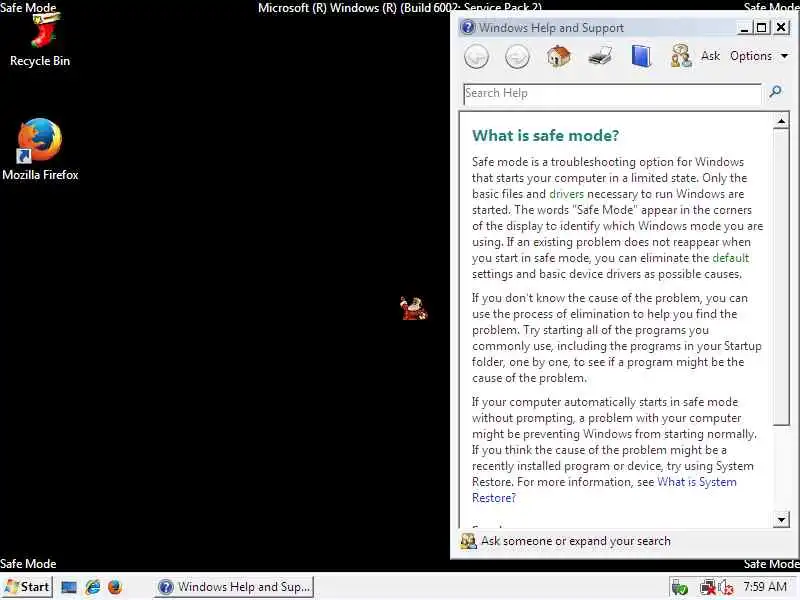800x600 pixels.
Task: Click the green shield tray icon
Action: point(680,588)
